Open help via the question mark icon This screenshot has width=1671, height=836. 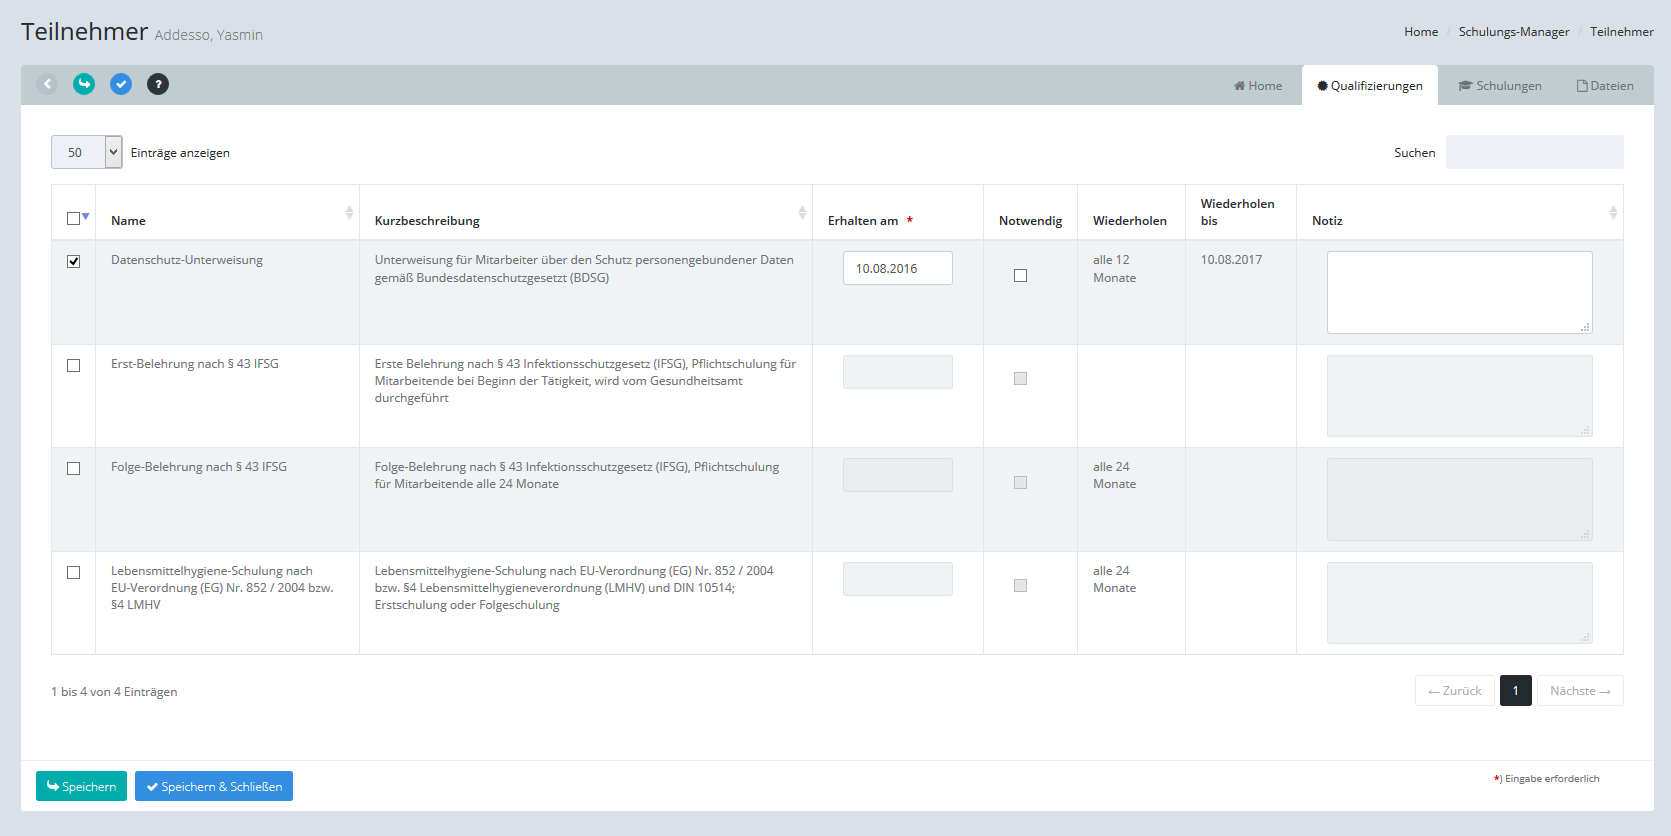coord(158,84)
